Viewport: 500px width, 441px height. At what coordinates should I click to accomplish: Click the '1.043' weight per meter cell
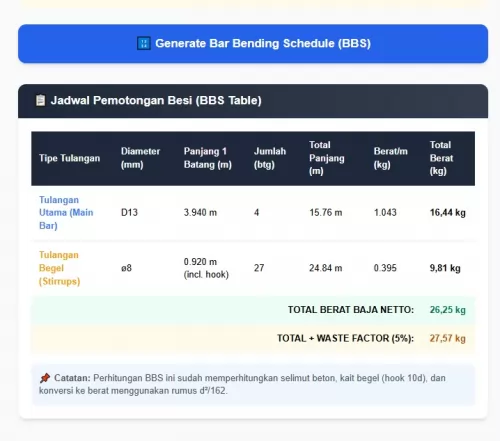coord(385,213)
